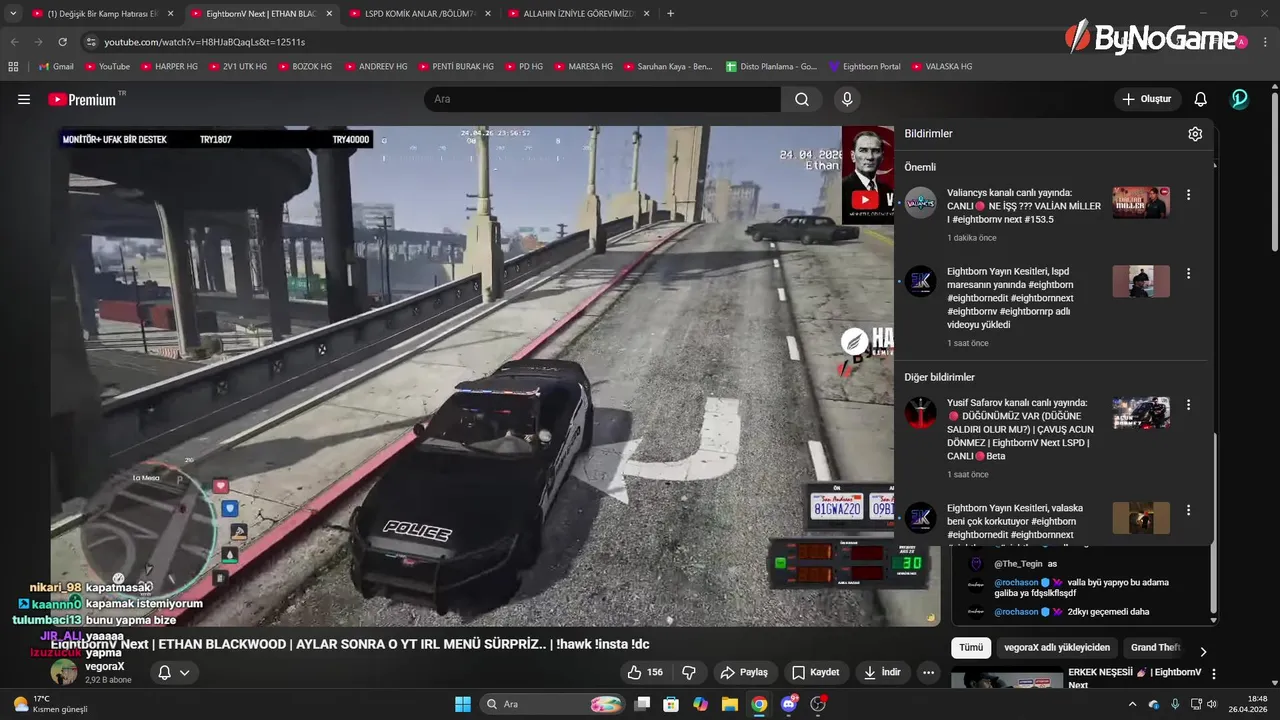1280x720 pixels.
Task: Open options for 'lspd maresanın yanında' notification
Action: coord(1188,273)
